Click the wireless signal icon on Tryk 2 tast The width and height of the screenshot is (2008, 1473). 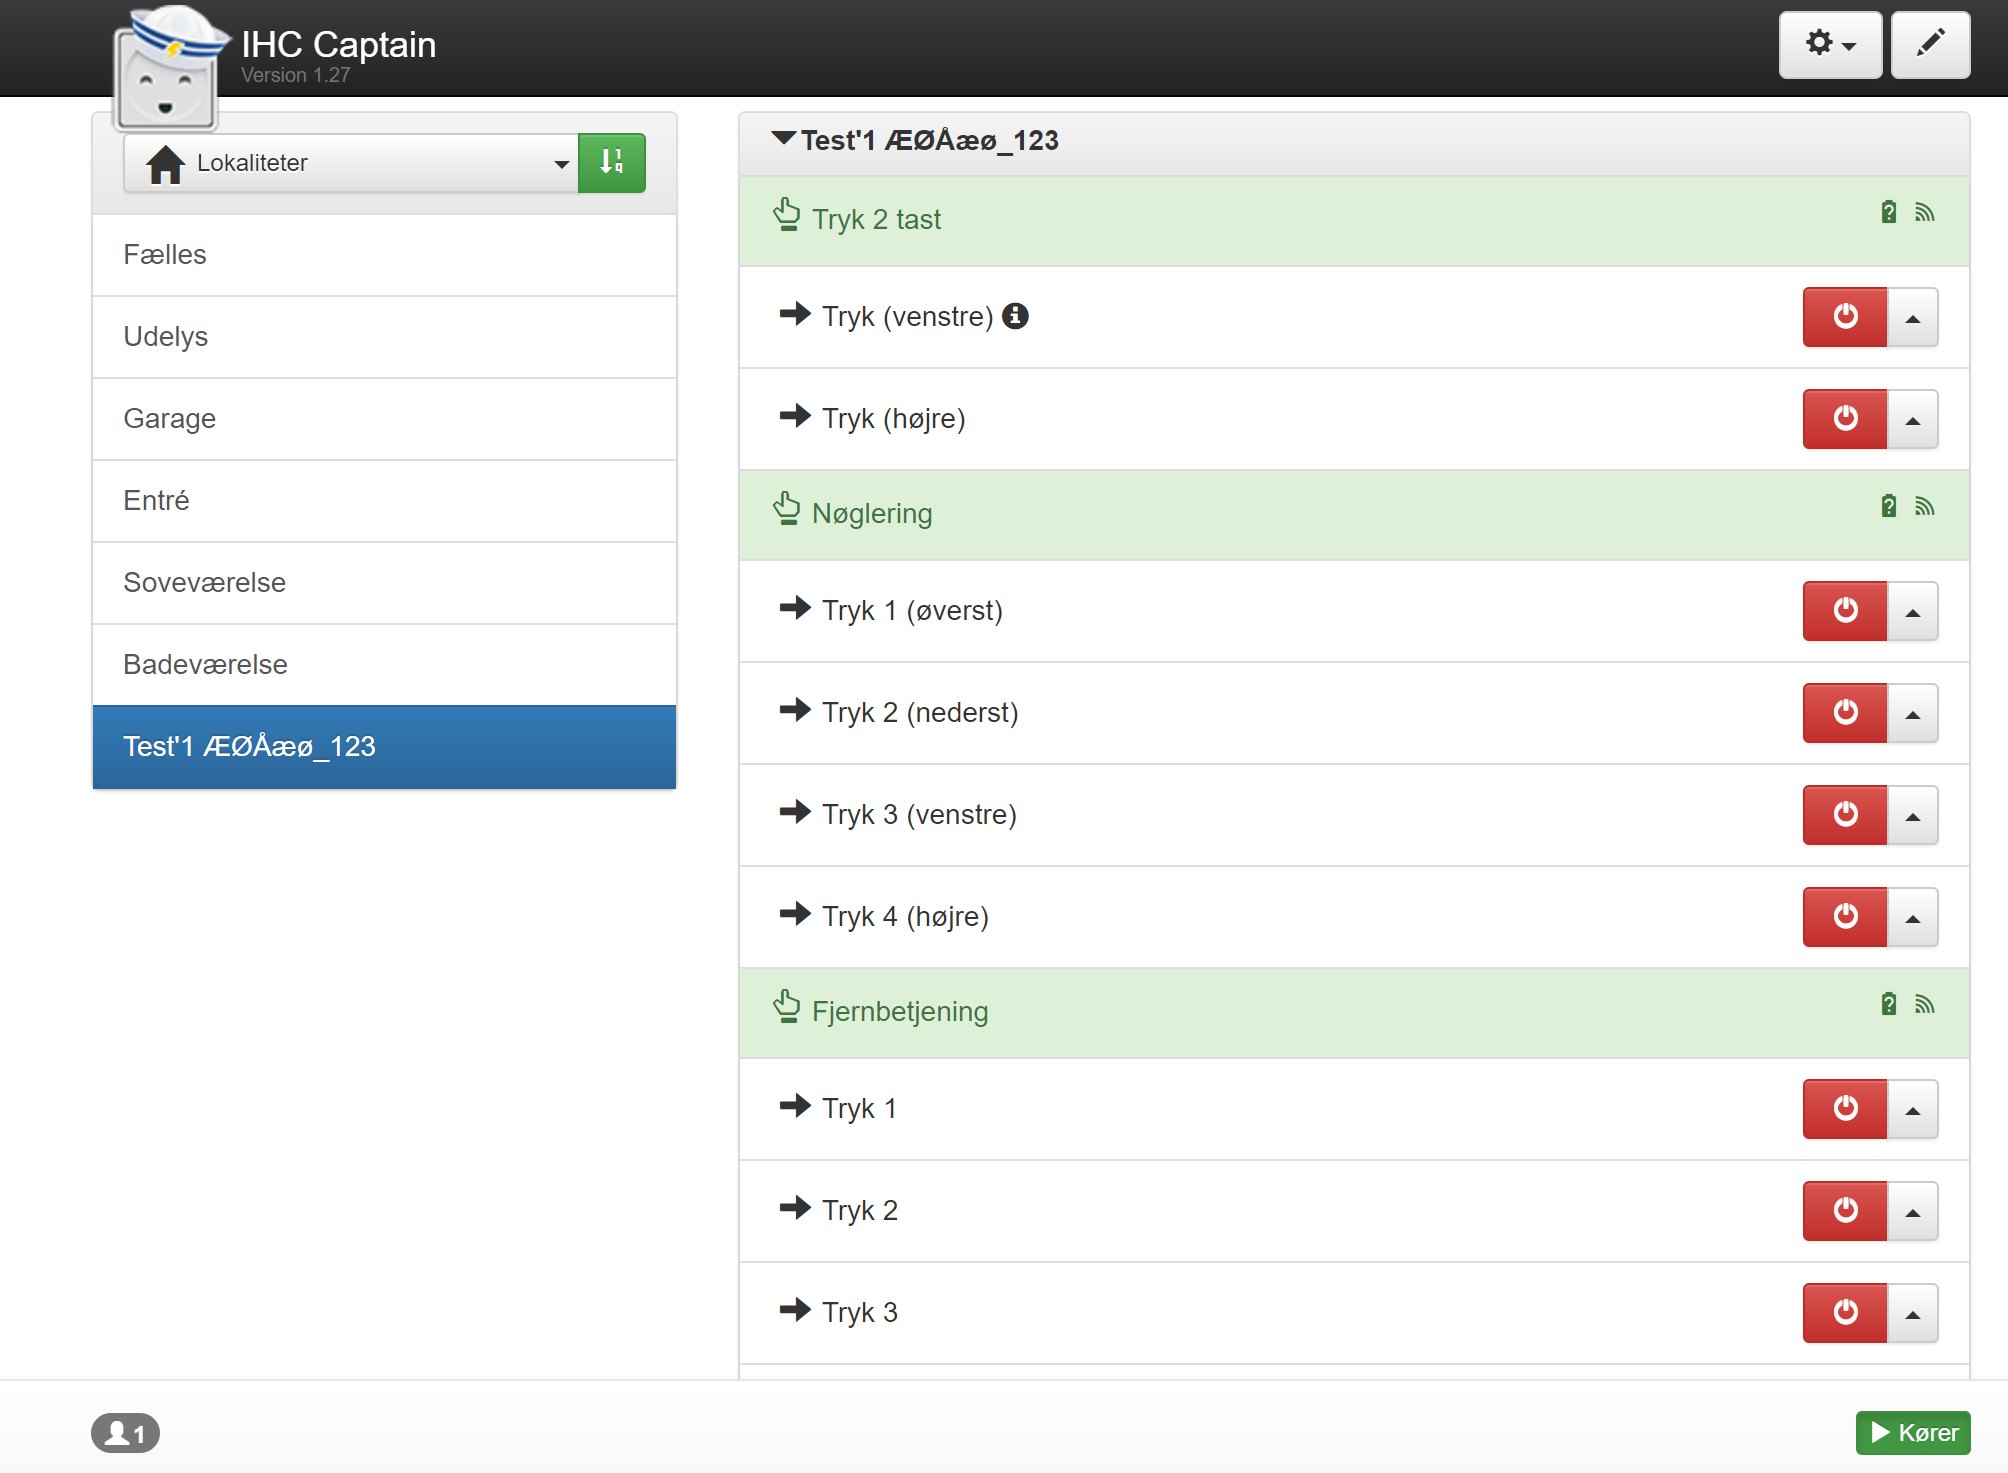click(1925, 212)
